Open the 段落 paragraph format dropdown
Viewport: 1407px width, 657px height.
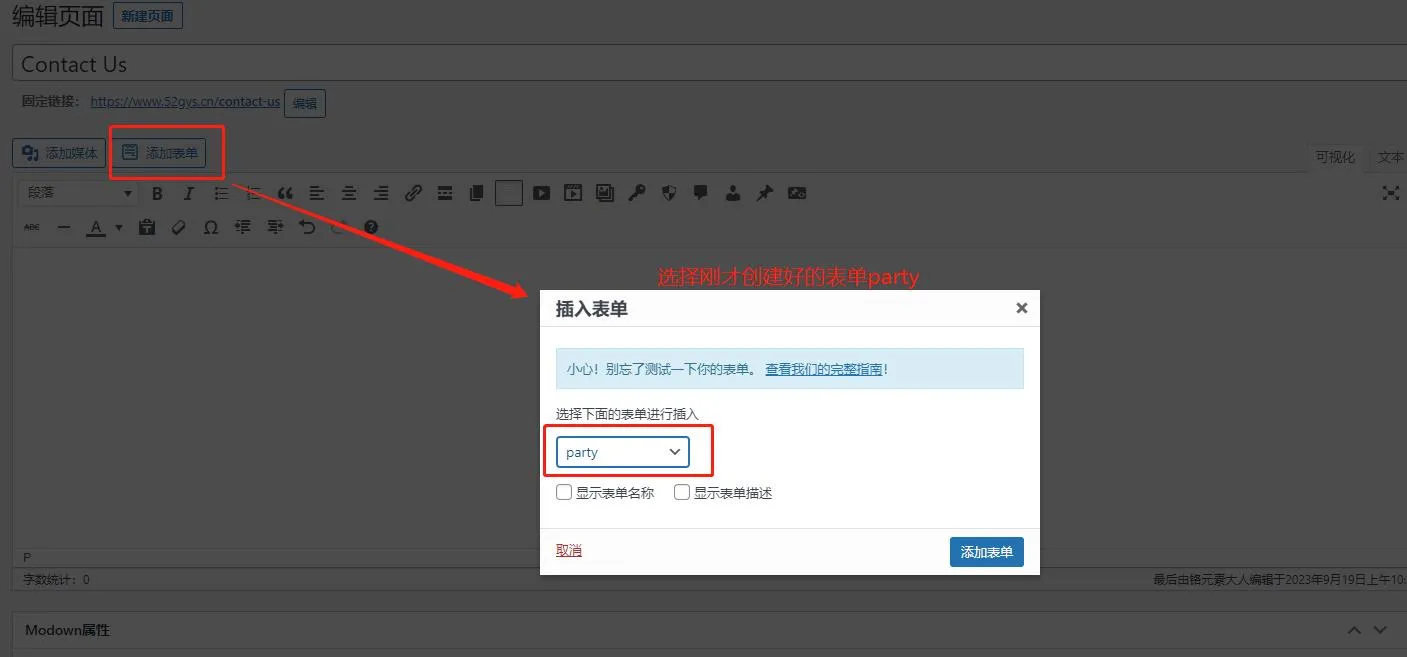tap(78, 193)
